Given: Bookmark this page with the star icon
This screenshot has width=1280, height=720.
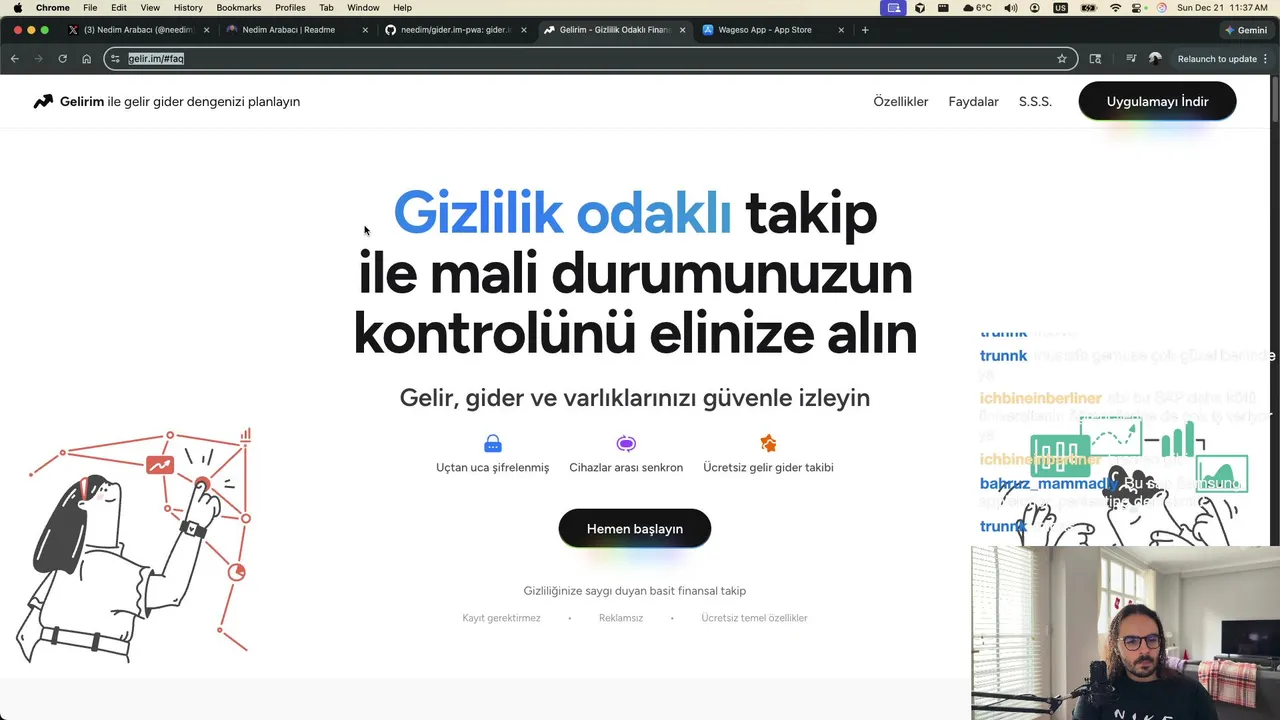Looking at the screenshot, I should point(1062,59).
